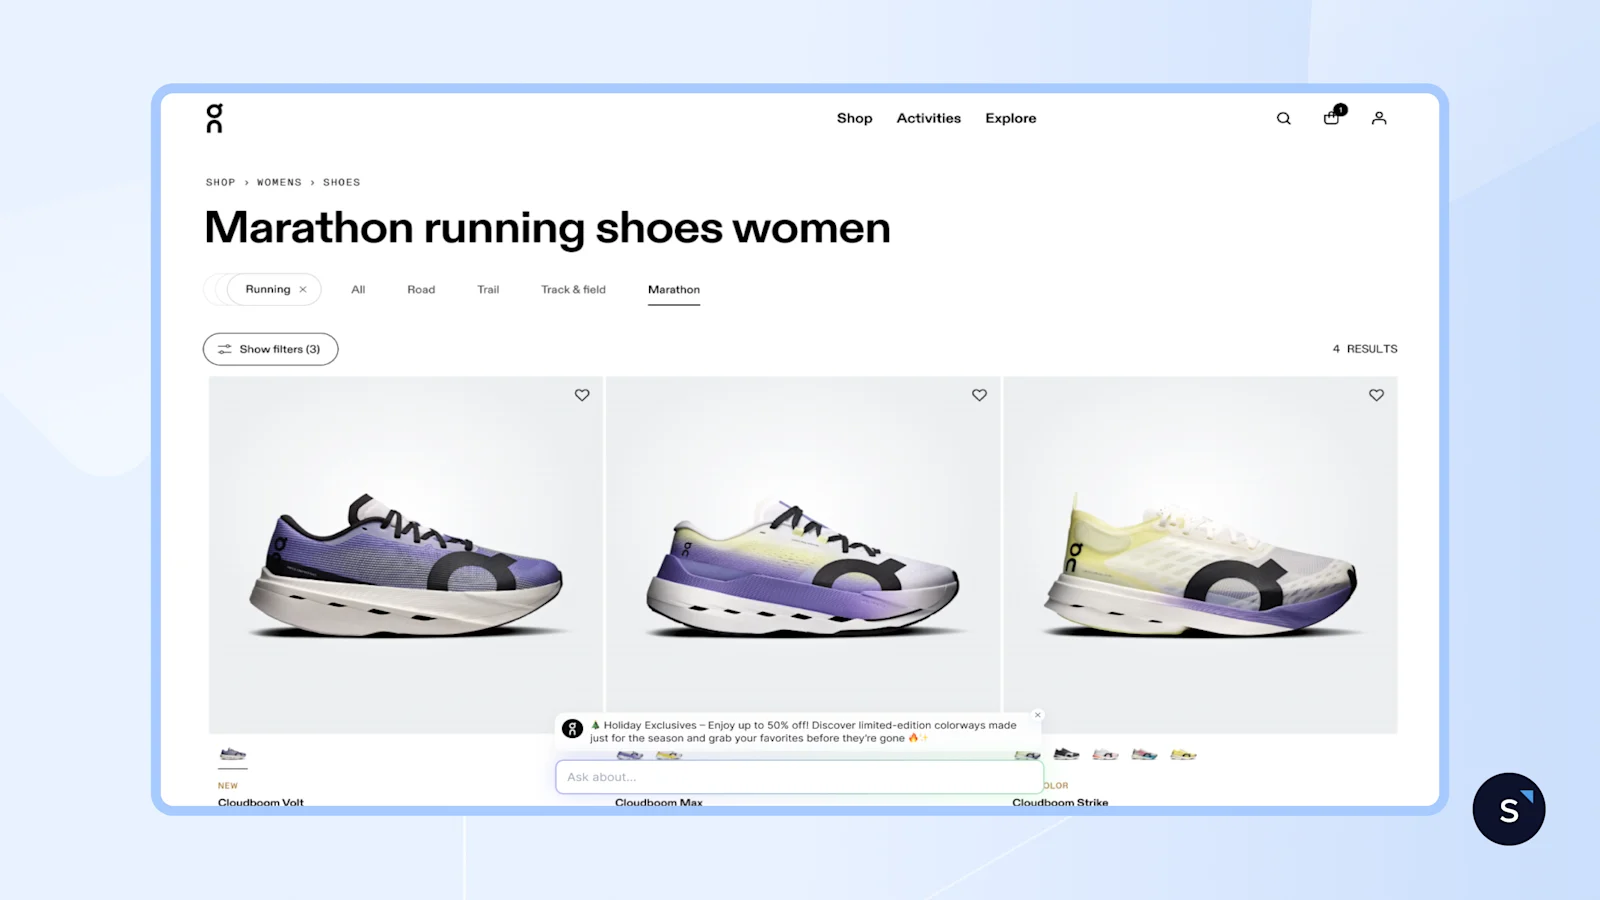Click the Marathon running shoes women heading
The height and width of the screenshot is (900, 1600).
547,228
